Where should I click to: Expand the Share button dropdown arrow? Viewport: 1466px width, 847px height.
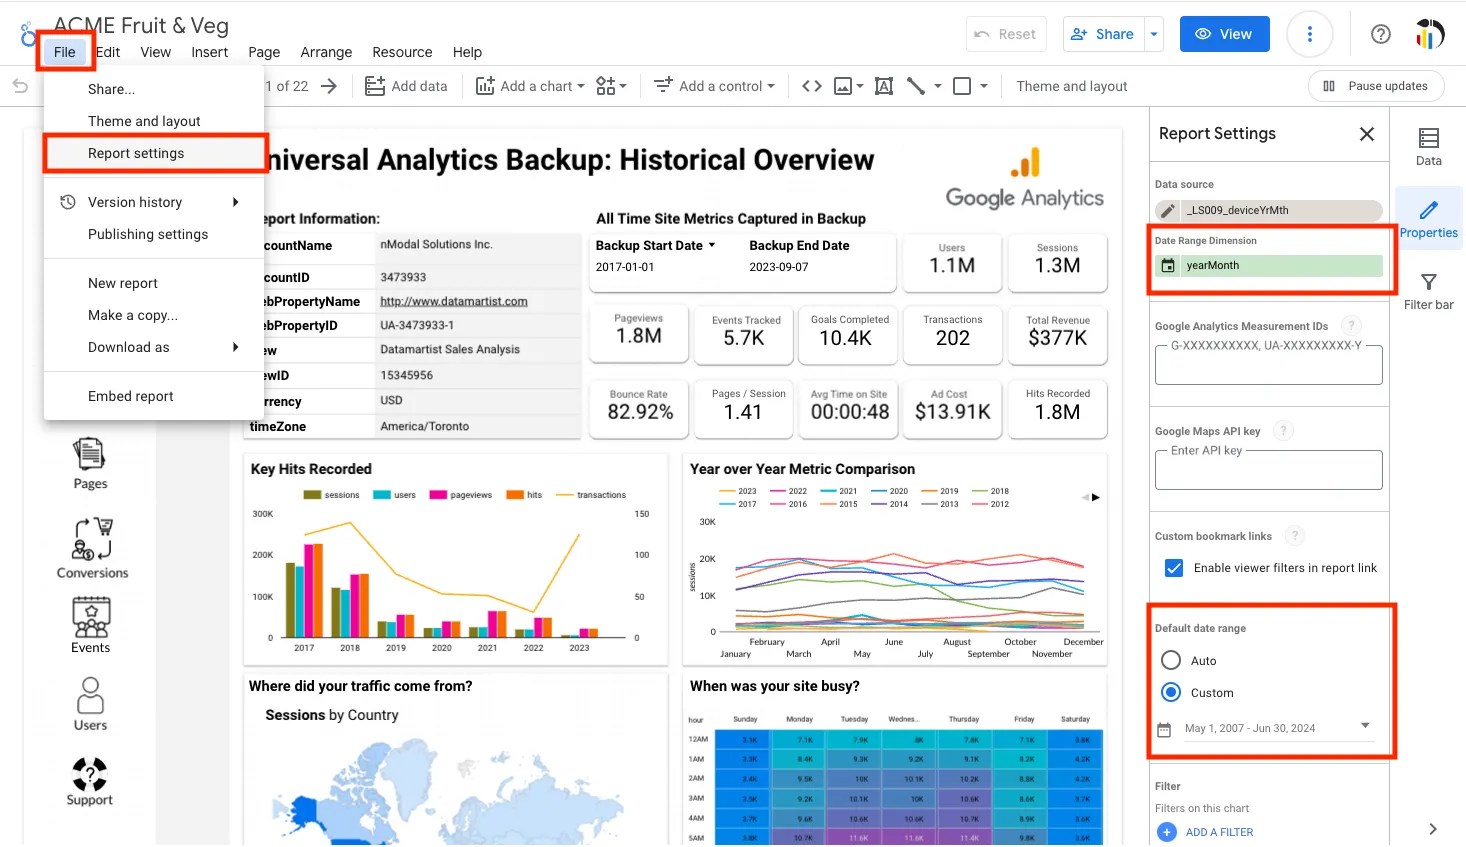1153,33
